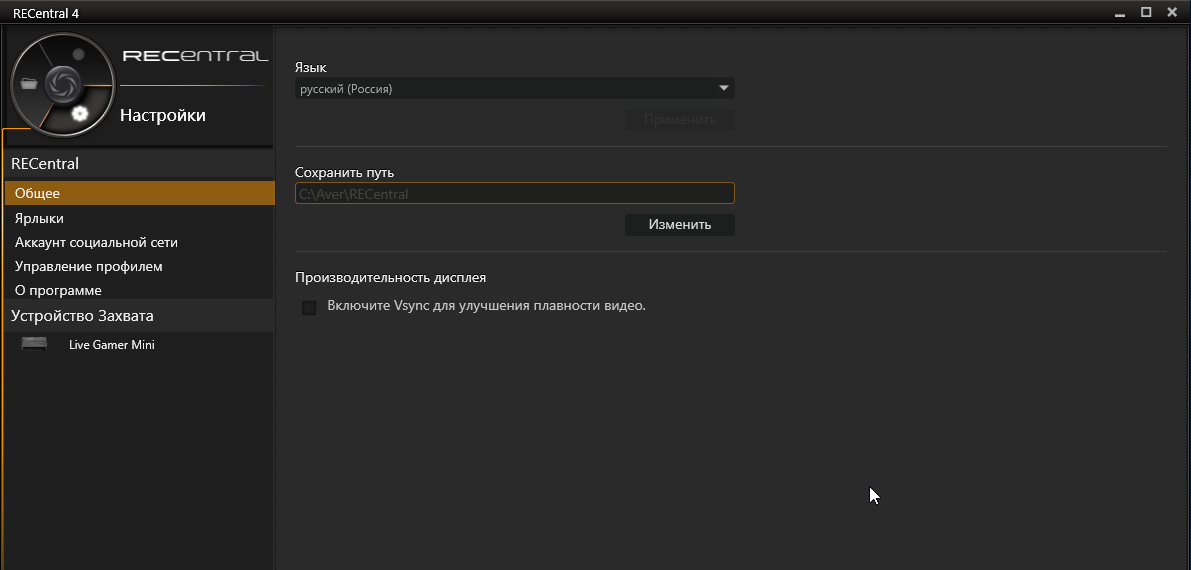Screen dimensions: 1191x570
Task: Click the gear settings icon in the wheel
Action: pyautogui.click(x=80, y=113)
